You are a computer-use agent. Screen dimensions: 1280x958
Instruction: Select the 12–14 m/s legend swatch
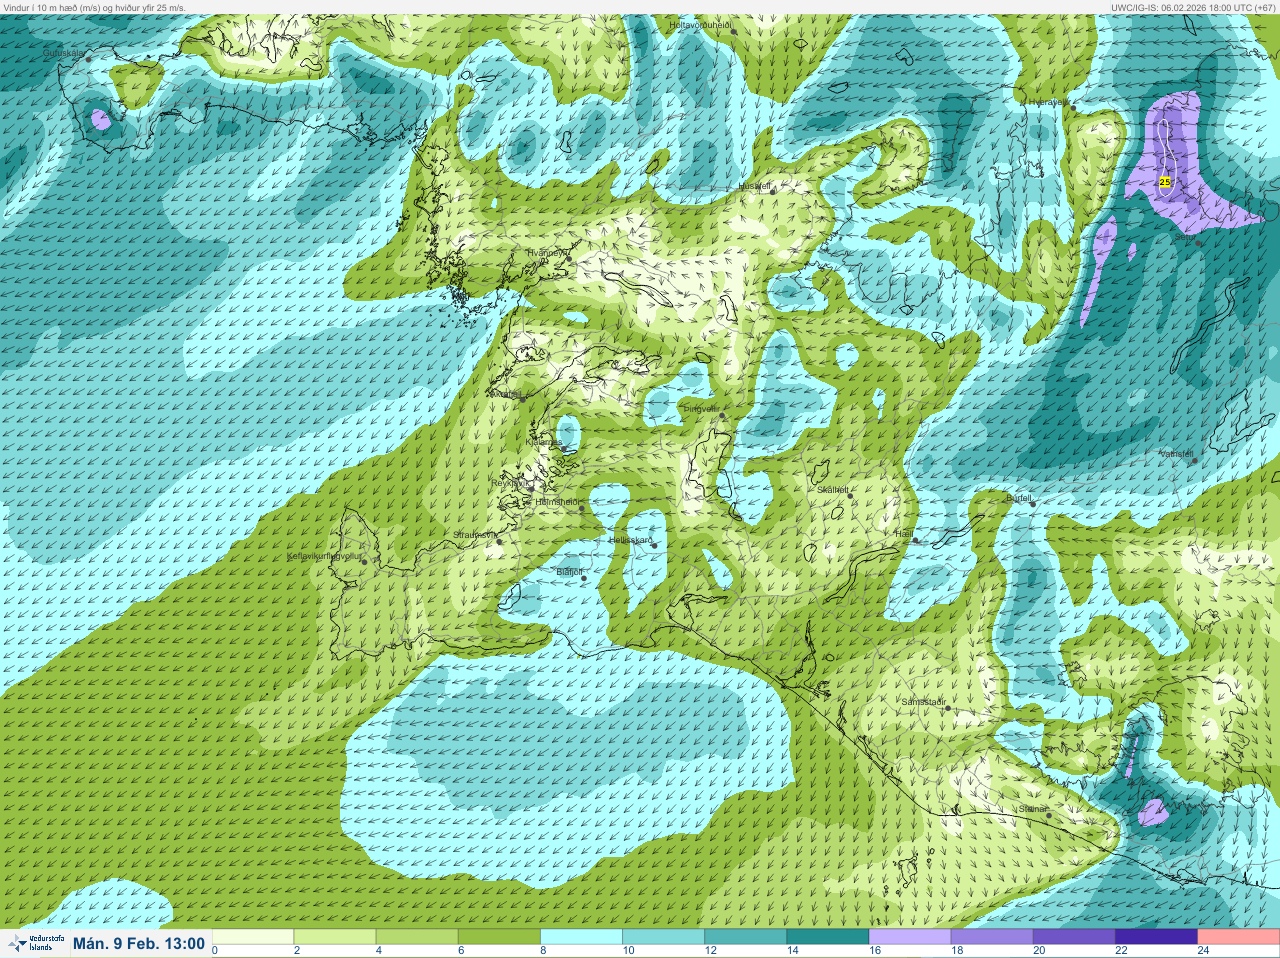747,937
